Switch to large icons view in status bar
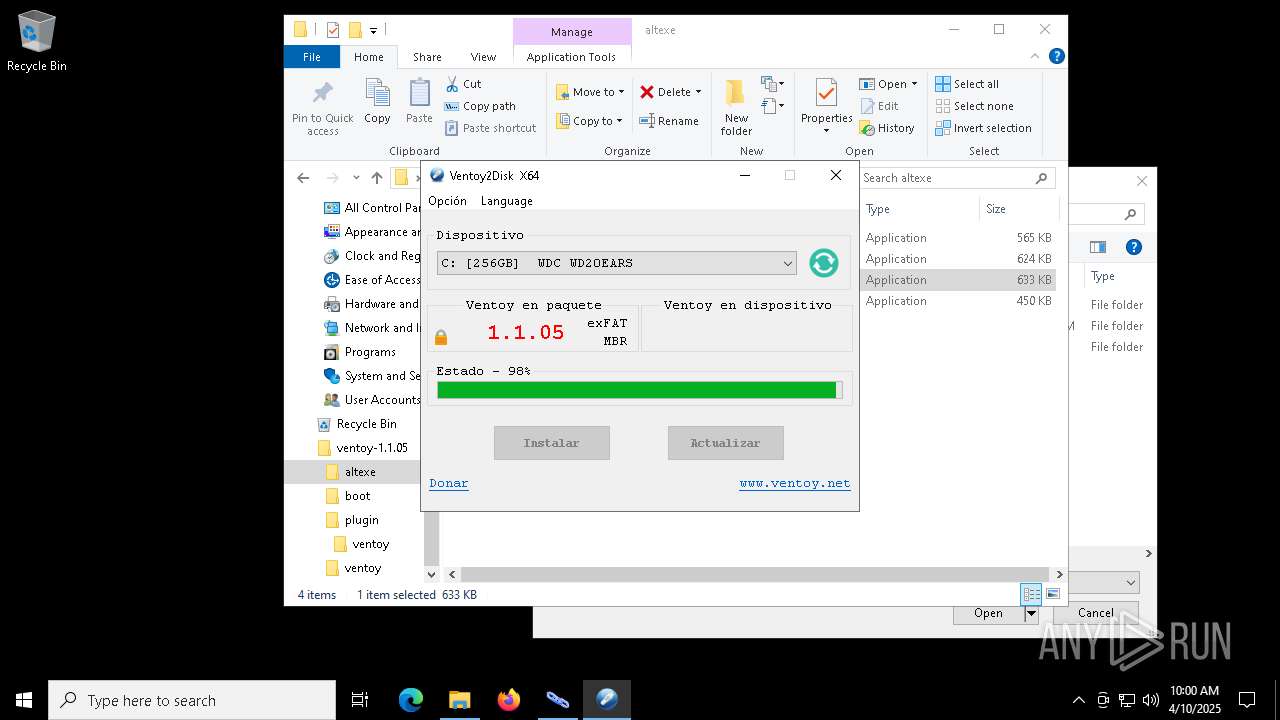Viewport: 1280px width, 720px height. point(1052,594)
